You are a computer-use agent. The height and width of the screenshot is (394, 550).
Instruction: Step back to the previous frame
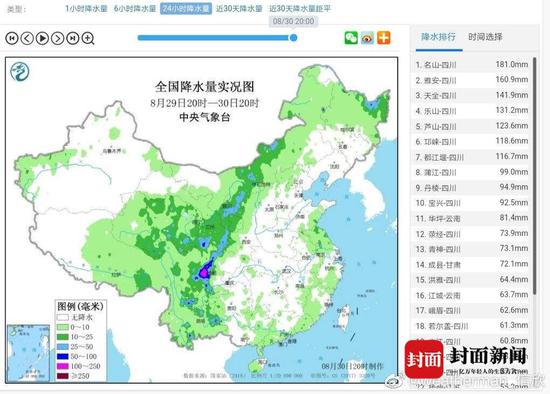27,38
